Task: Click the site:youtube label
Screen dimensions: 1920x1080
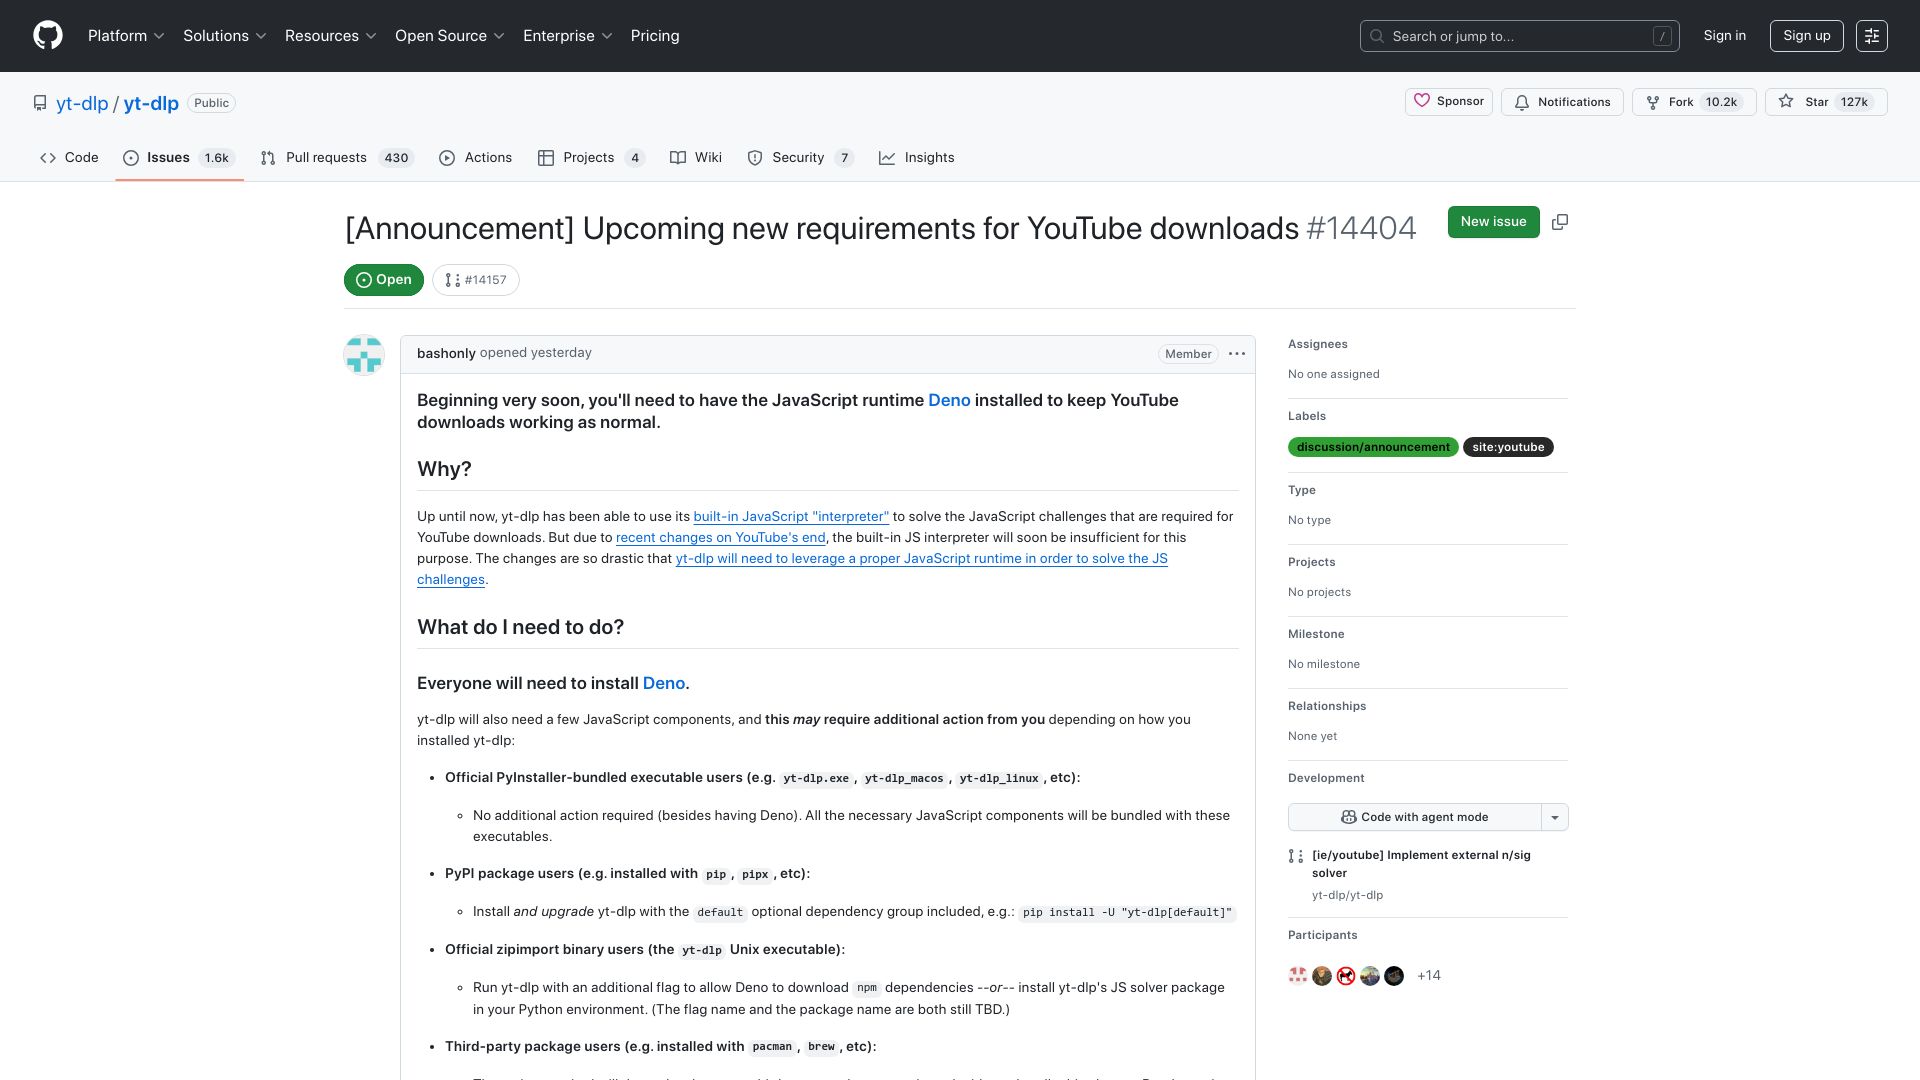Action: click(1508, 447)
